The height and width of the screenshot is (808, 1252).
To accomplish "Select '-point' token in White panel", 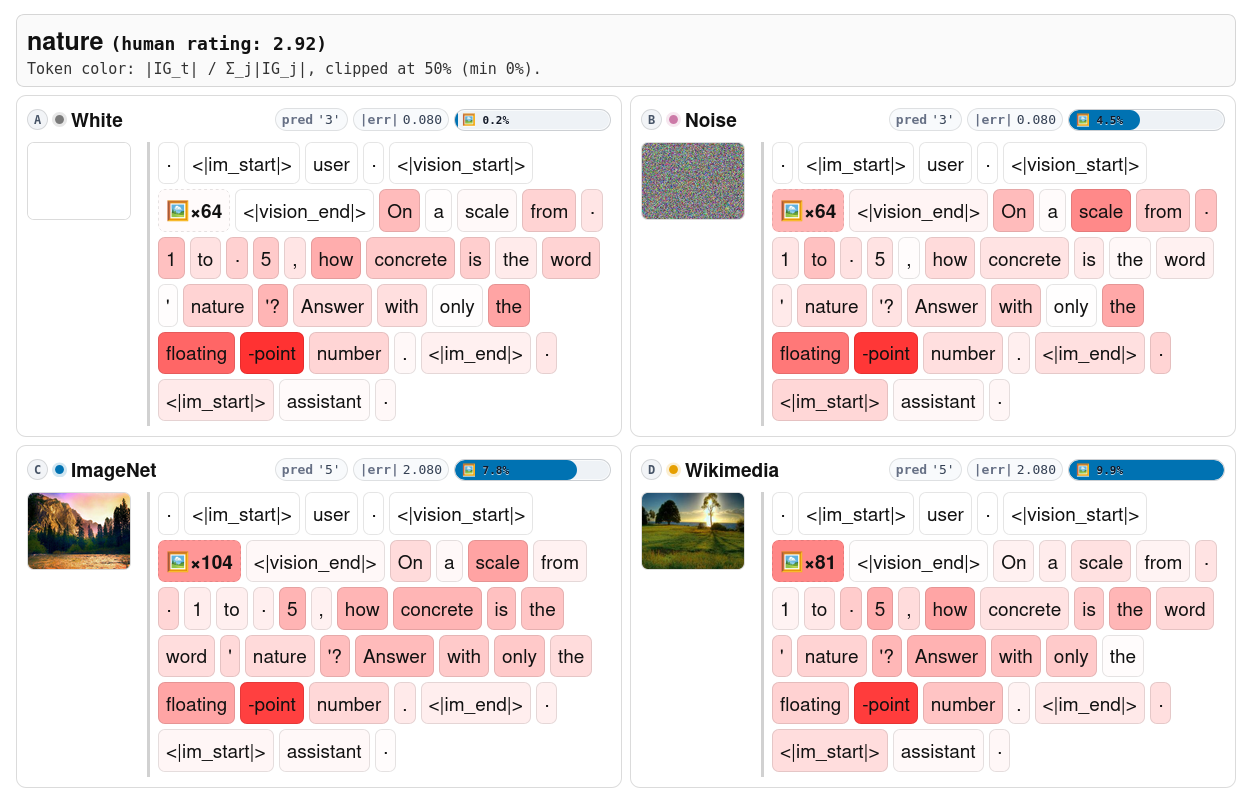I will click(x=272, y=353).
